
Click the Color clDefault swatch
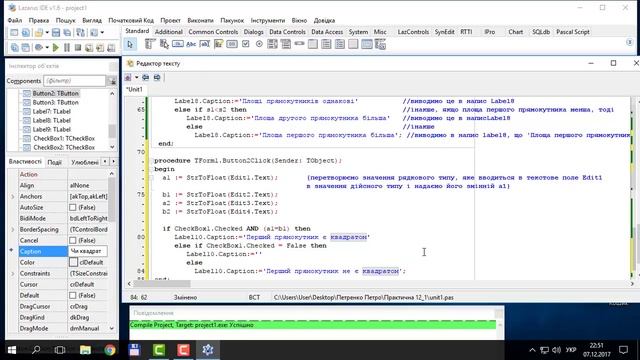coord(73,262)
